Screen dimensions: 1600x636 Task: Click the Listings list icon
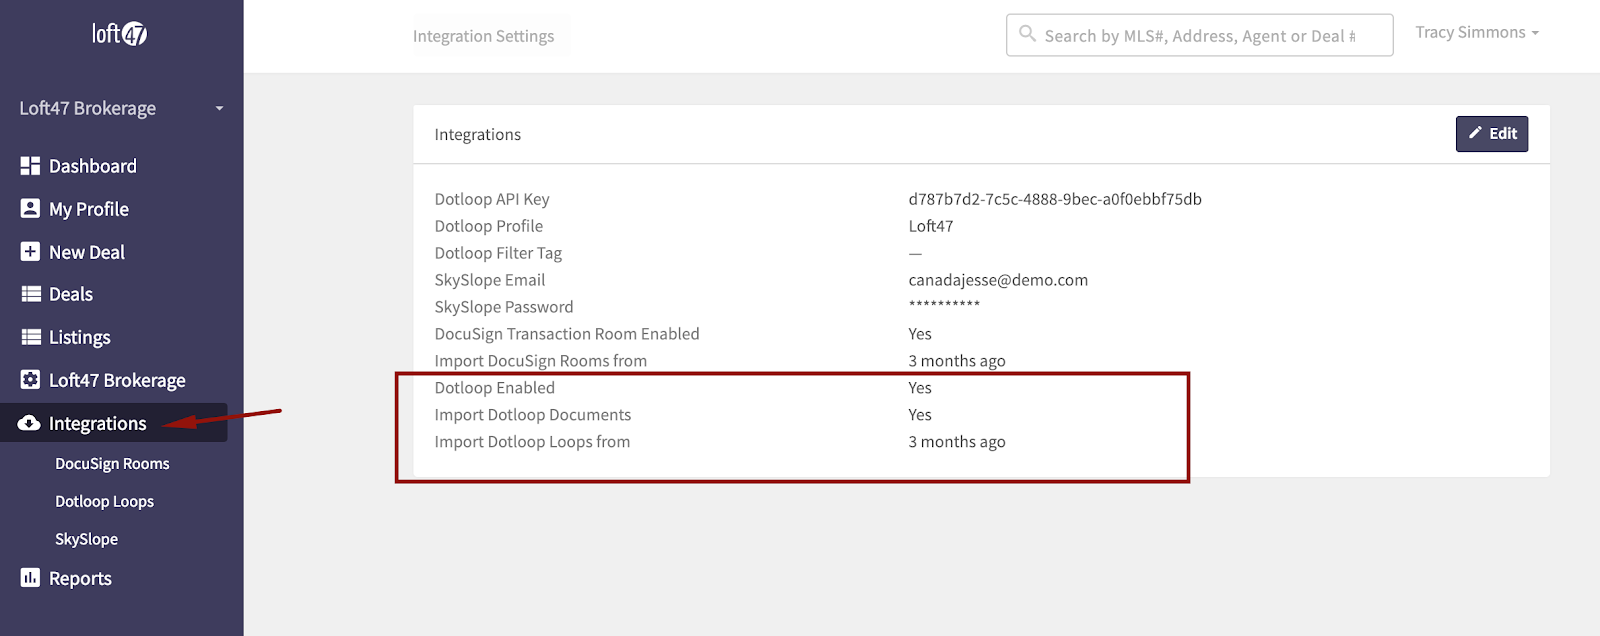31,337
